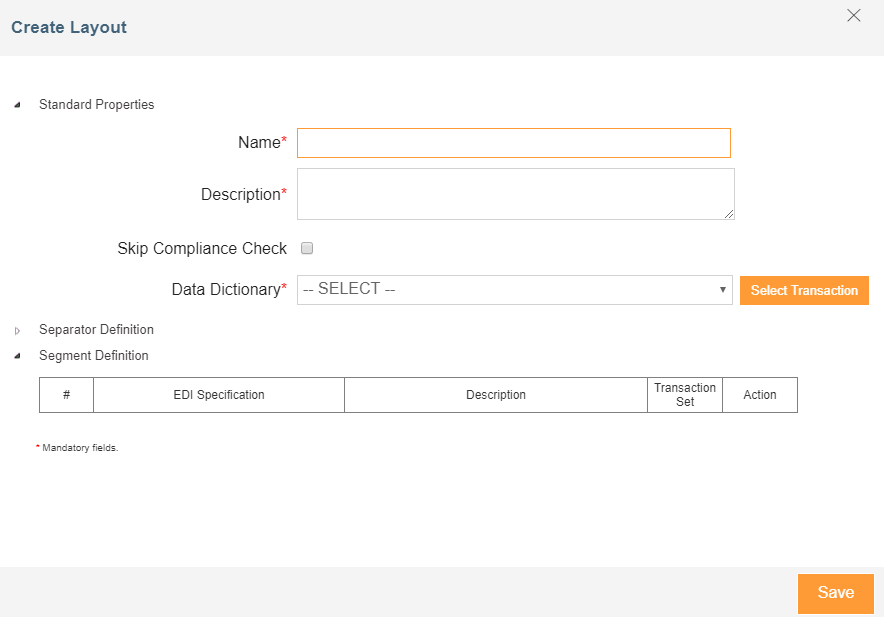Click the Action column header
The width and height of the screenshot is (884, 617).
click(x=760, y=395)
